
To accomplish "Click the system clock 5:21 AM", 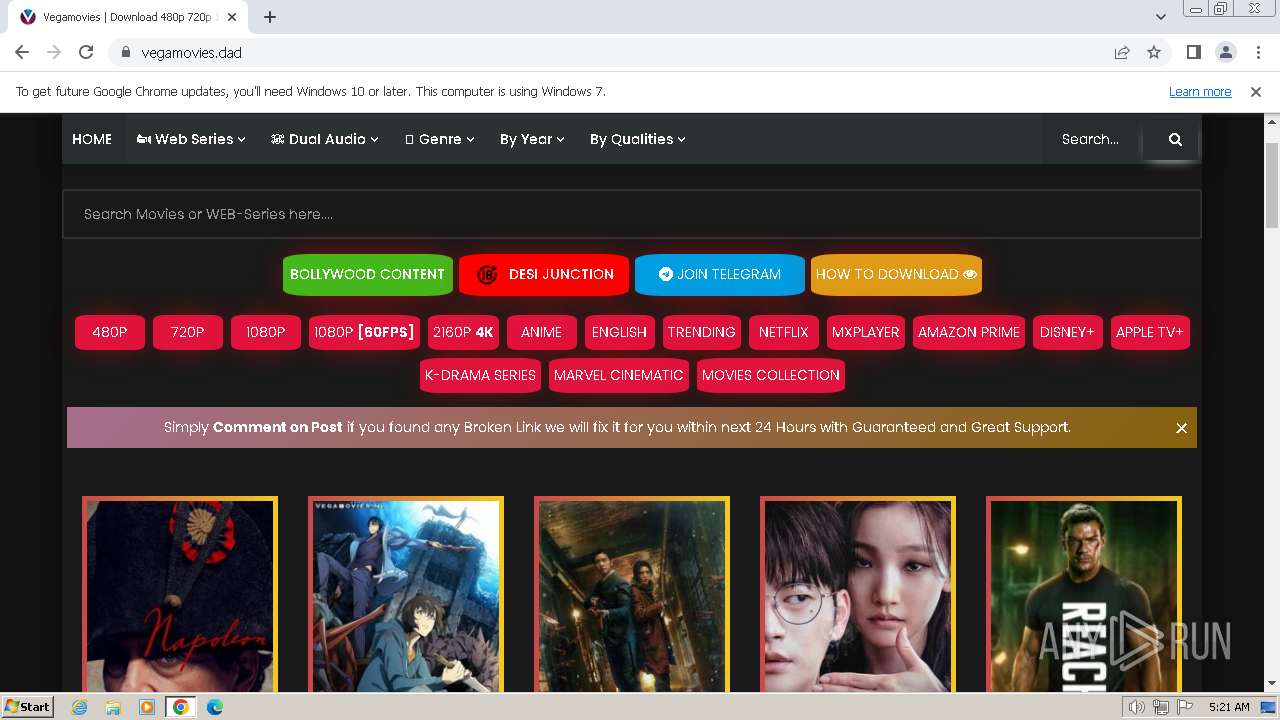I will 1229,707.
